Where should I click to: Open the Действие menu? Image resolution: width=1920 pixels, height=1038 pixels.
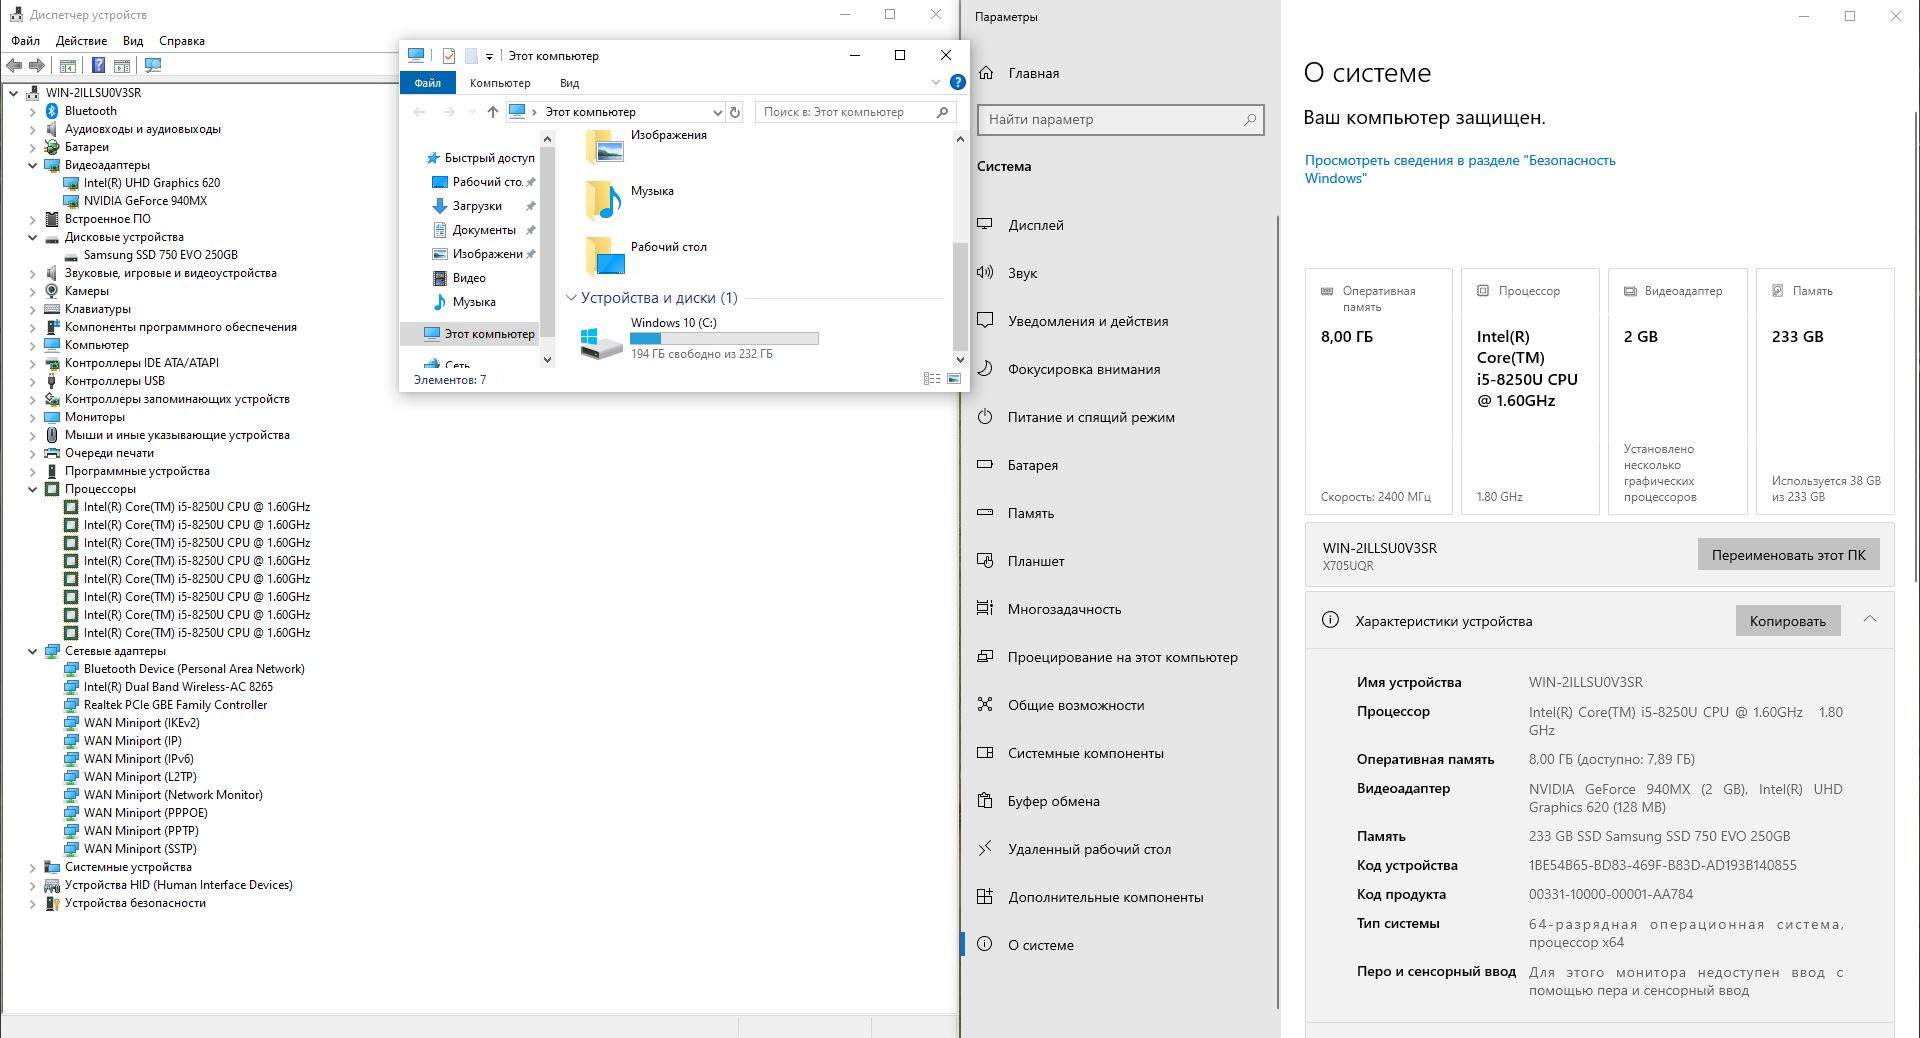[81, 41]
